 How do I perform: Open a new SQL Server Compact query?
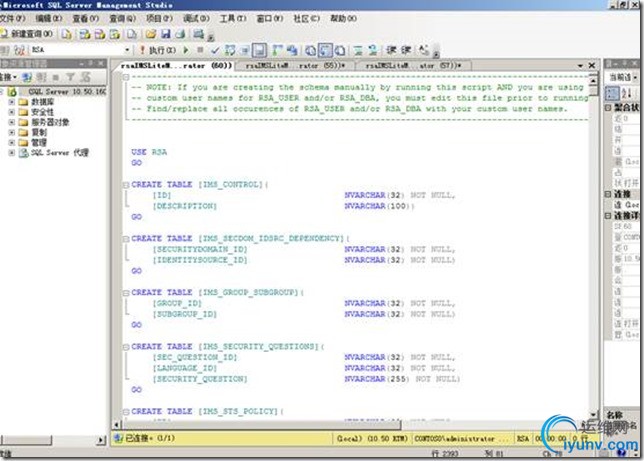(x=132, y=34)
